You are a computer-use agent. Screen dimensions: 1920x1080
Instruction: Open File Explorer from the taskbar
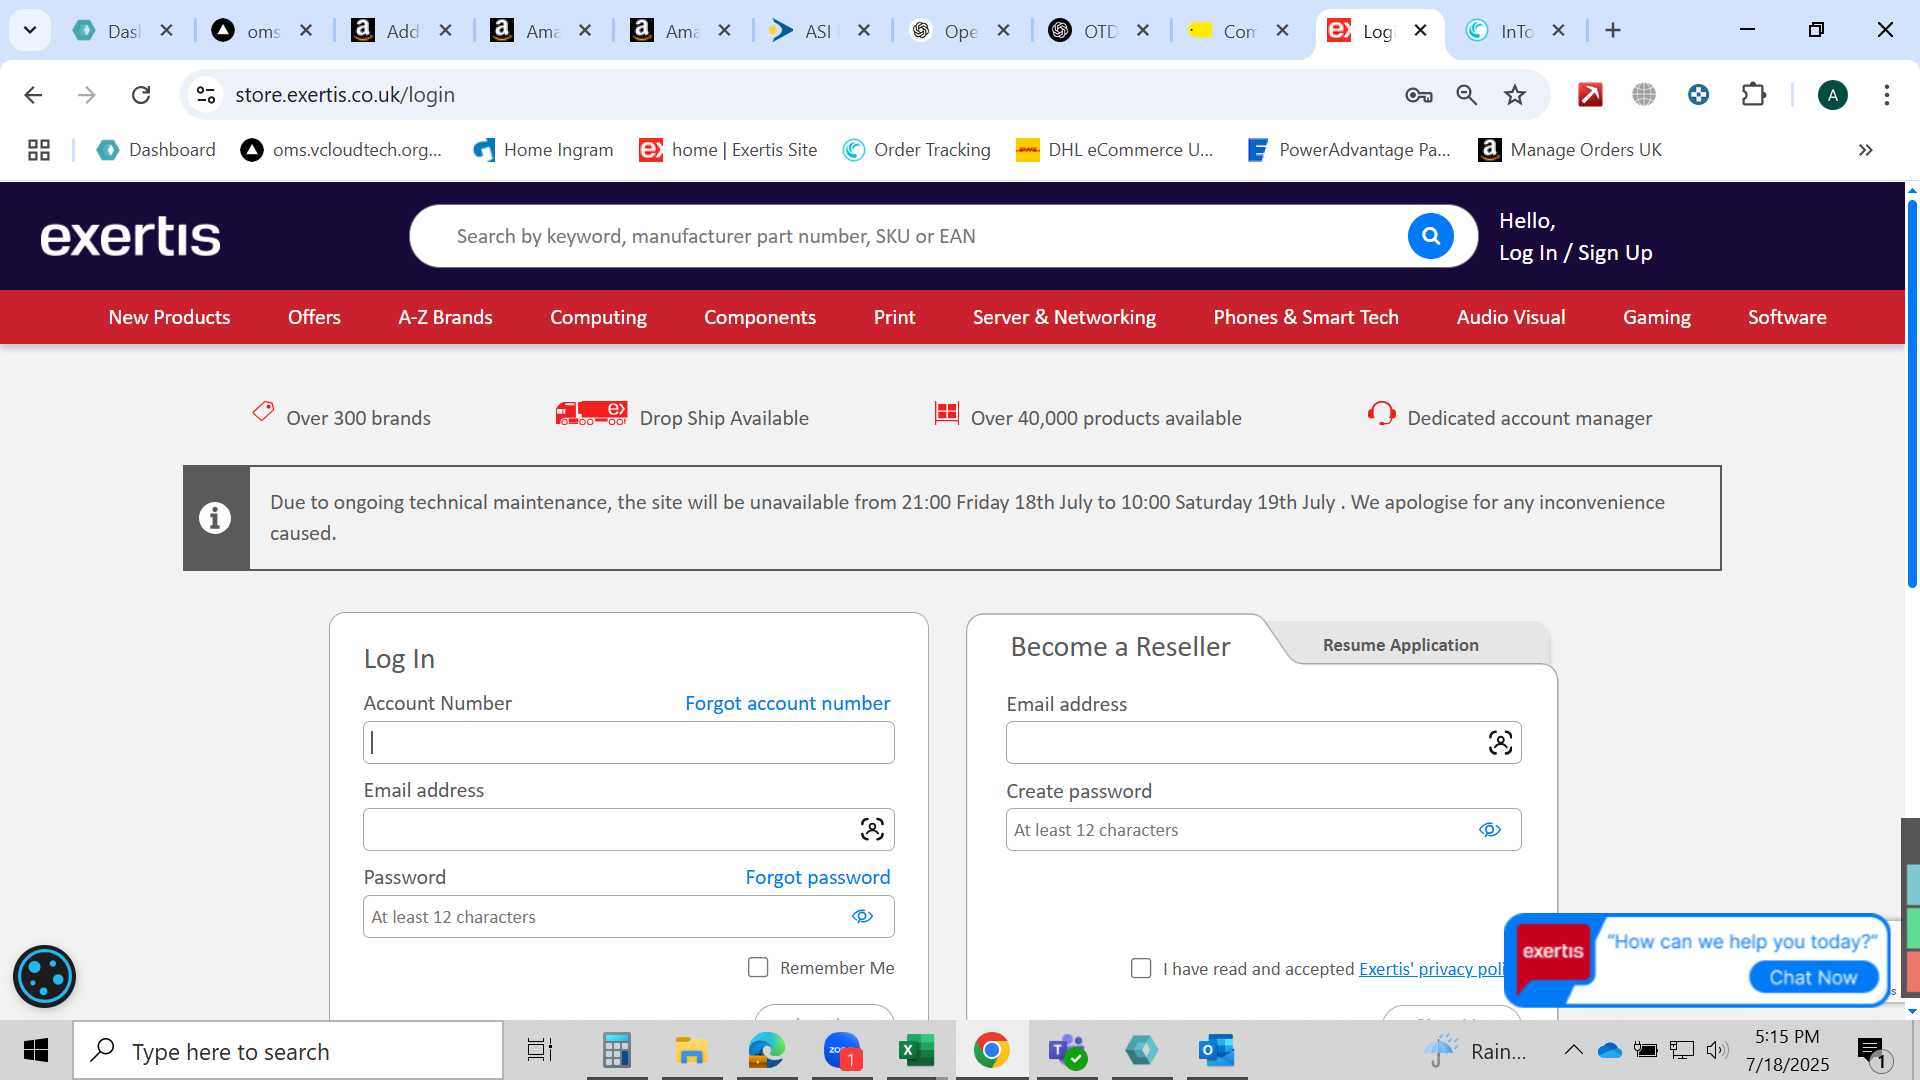(x=691, y=1050)
